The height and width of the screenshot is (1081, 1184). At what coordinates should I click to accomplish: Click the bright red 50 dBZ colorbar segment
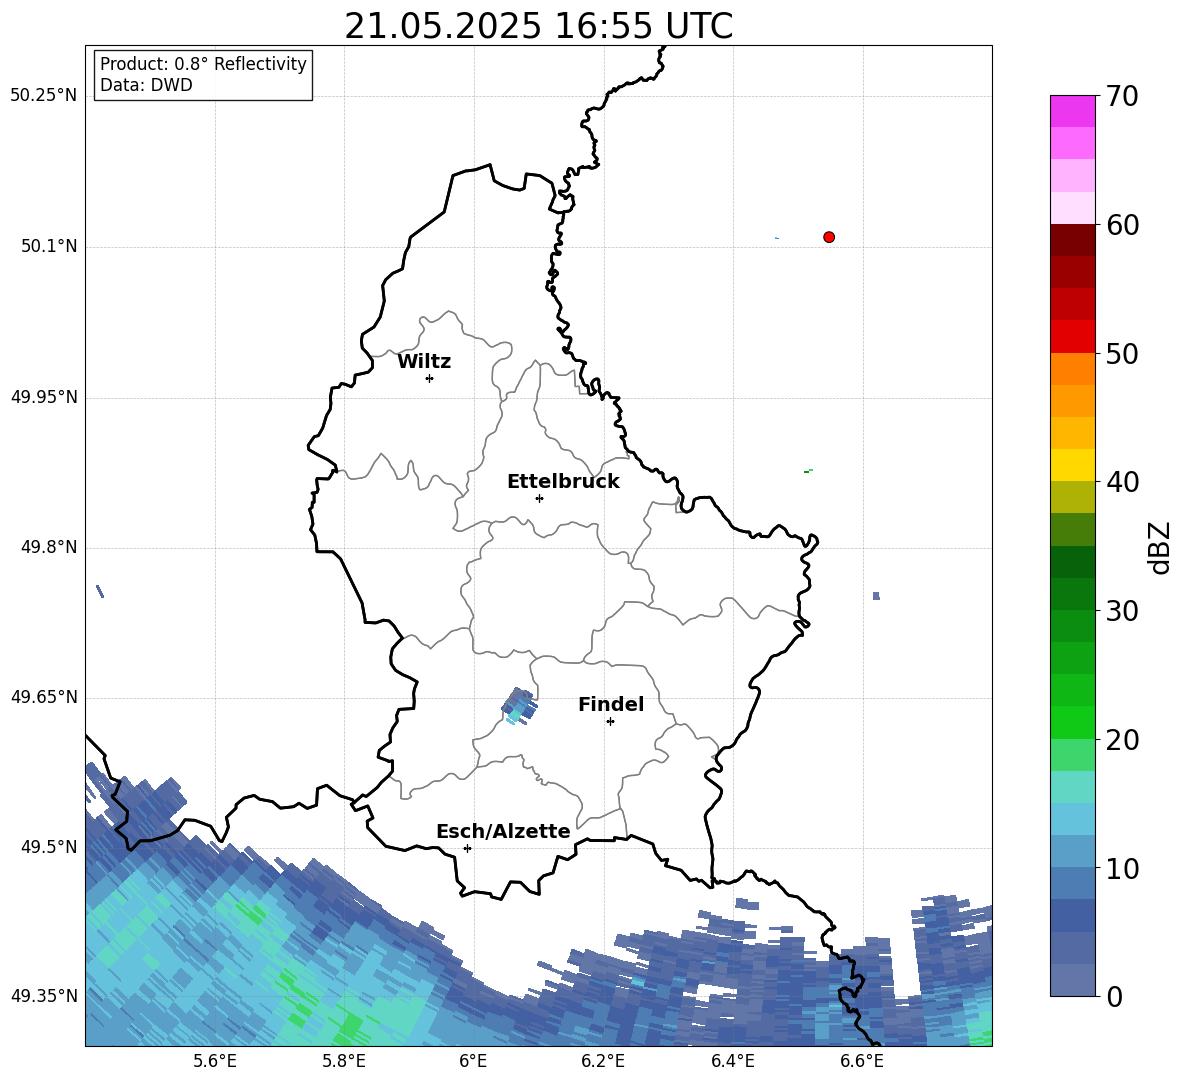1072,336
